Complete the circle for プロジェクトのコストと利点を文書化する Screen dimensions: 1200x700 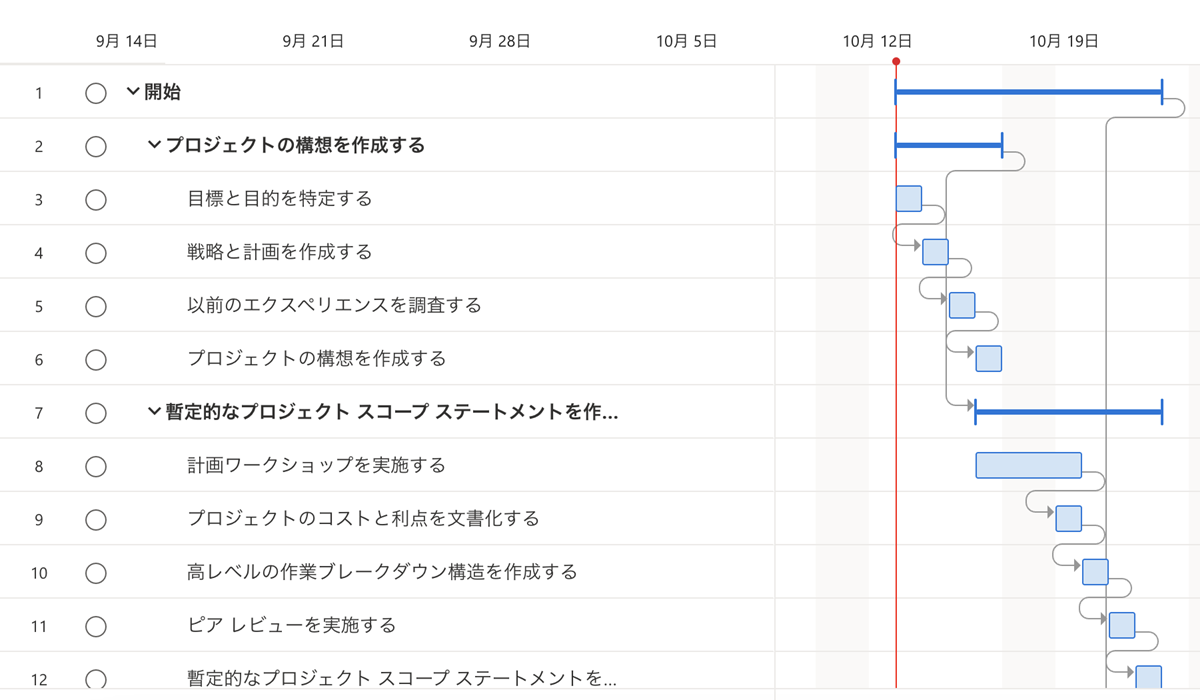(x=96, y=519)
